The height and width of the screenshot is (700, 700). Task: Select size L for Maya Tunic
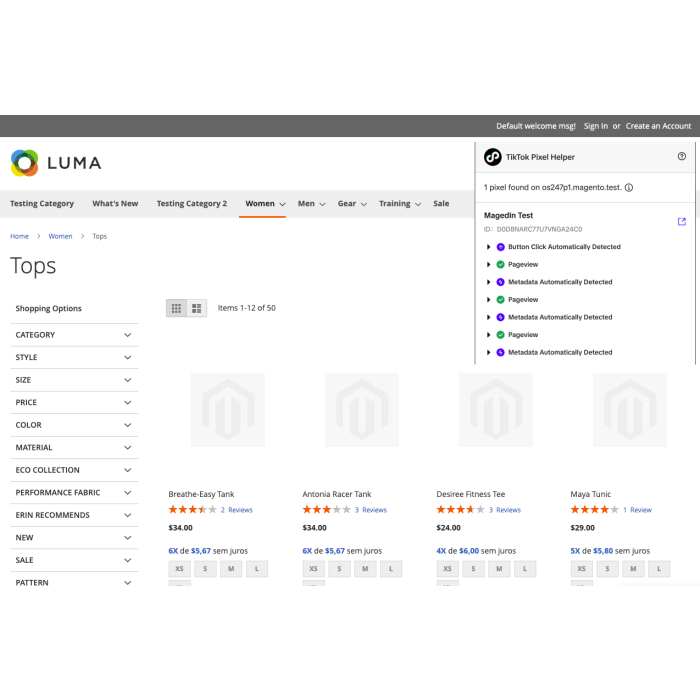tap(659, 569)
